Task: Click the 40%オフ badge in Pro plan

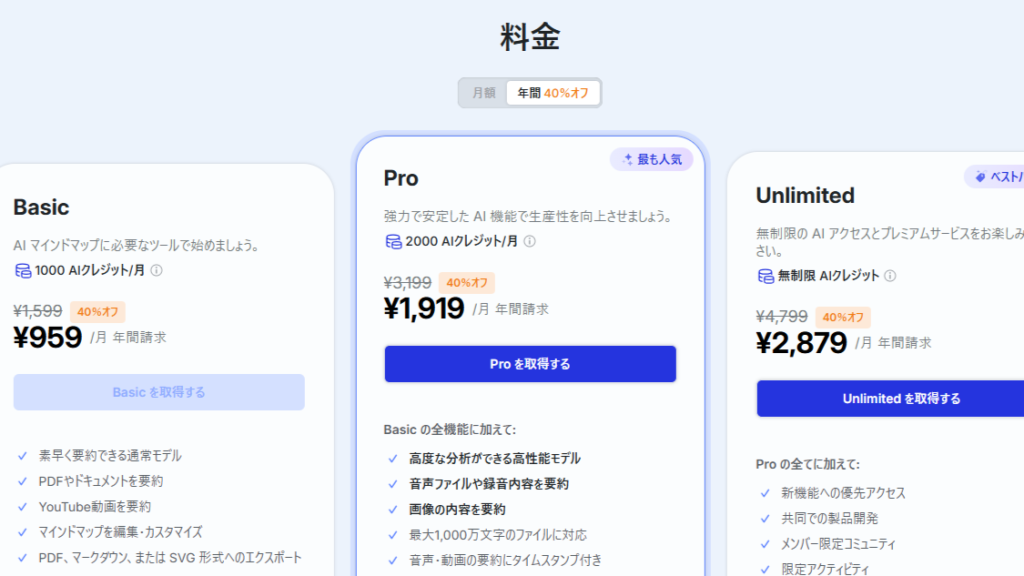Action: pyautogui.click(x=466, y=283)
